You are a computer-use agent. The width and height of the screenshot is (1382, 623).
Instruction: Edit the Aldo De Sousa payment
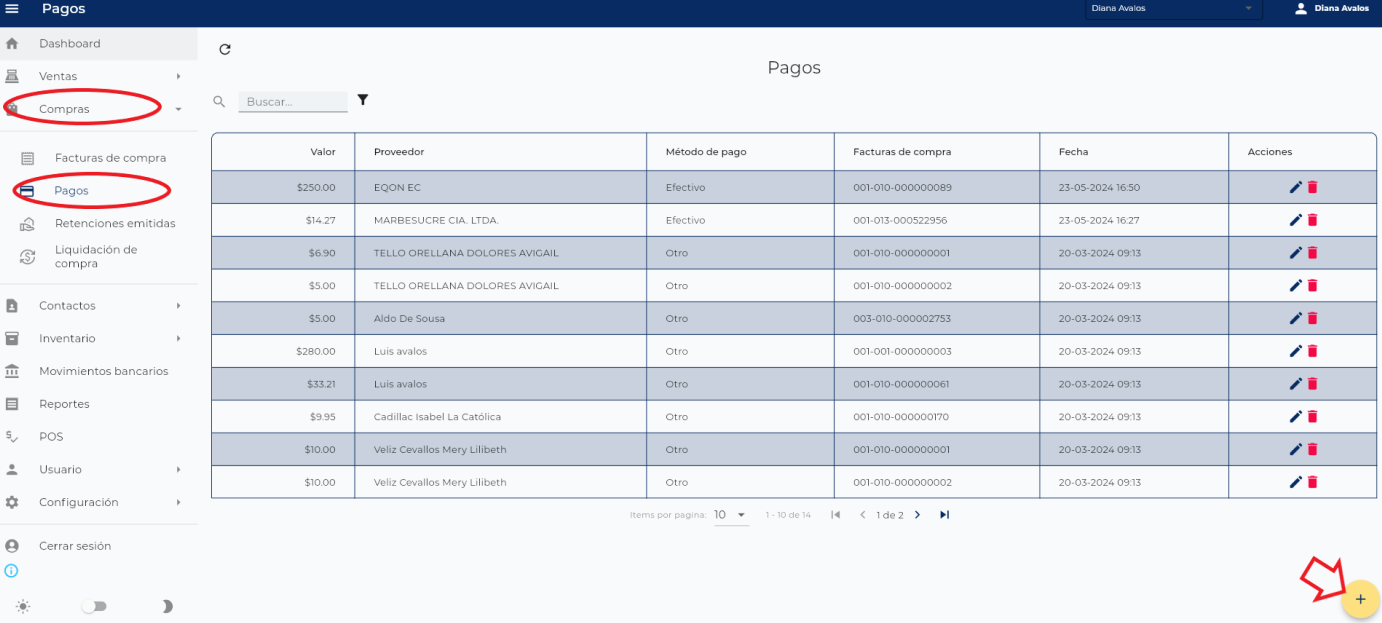pyautogui.click(x=1296, y=318)
